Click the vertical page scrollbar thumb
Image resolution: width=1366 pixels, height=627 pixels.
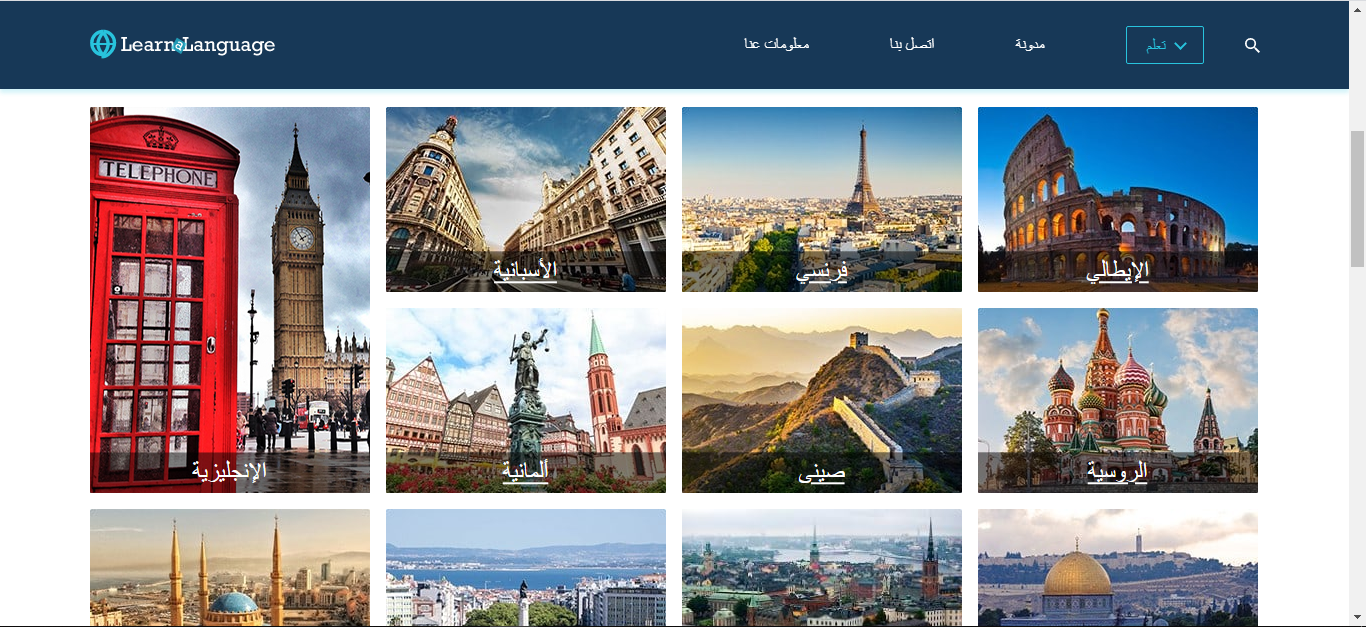click(x=1357, y=198)
